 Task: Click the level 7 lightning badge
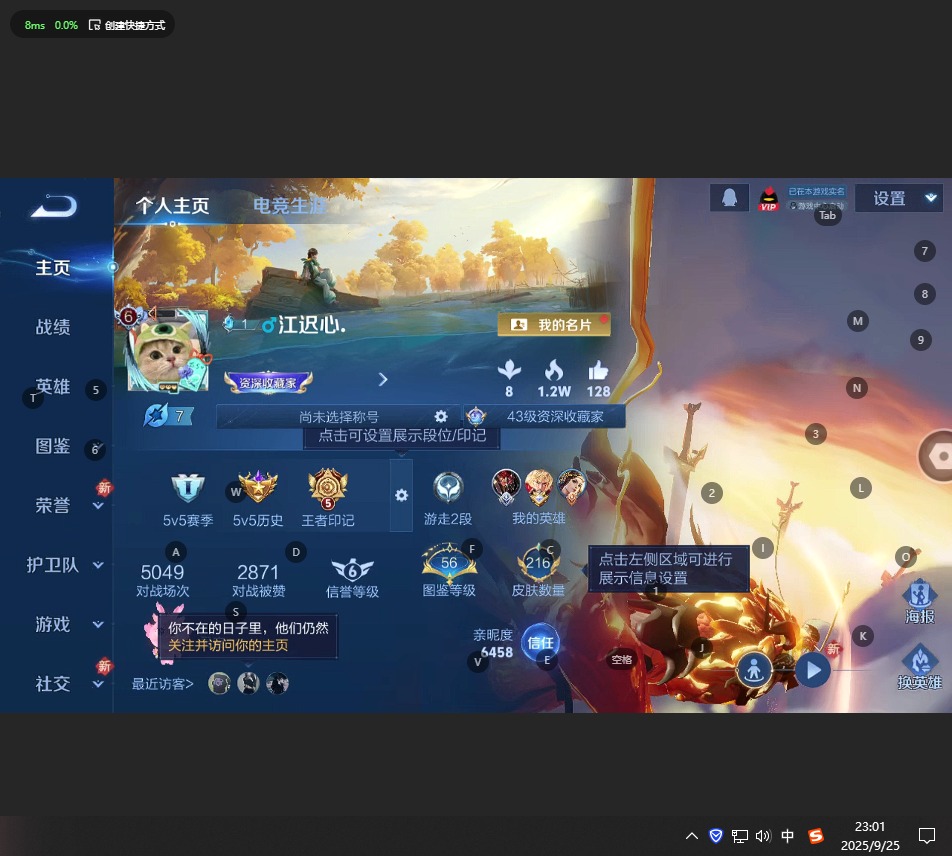168,416
